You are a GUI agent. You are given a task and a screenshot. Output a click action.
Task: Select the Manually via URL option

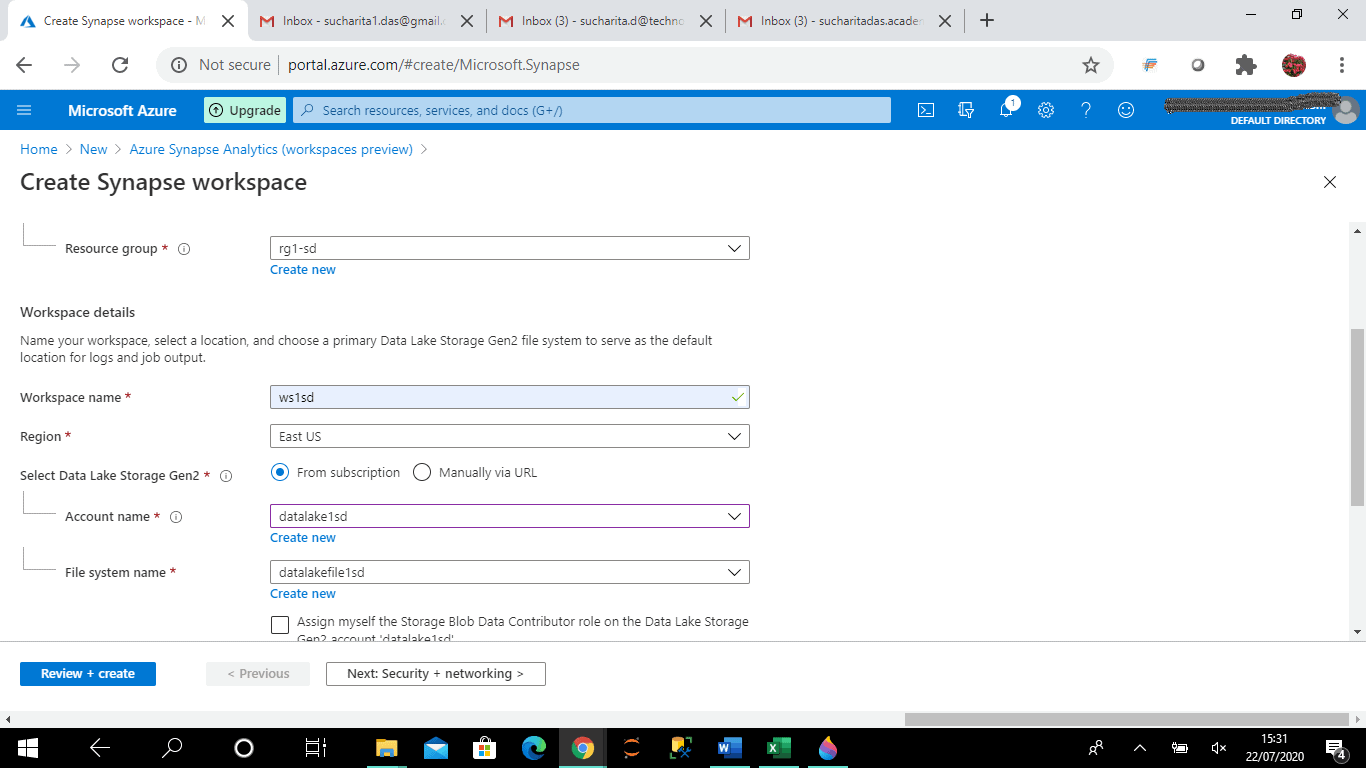coord(421,472)
